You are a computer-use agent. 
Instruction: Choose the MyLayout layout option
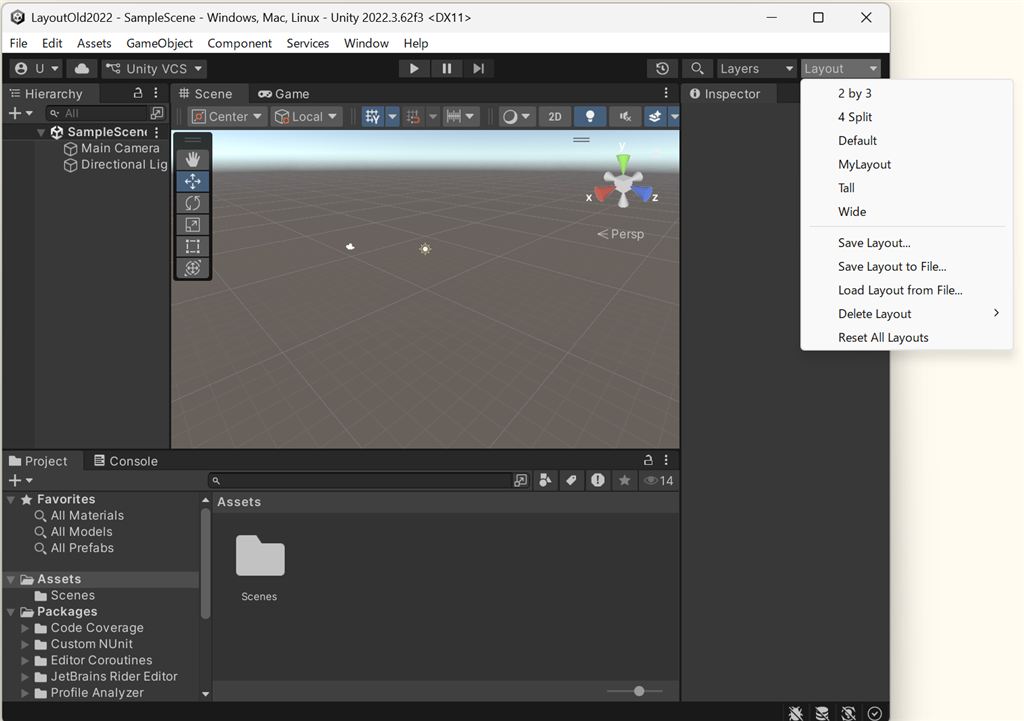(864, 164)
